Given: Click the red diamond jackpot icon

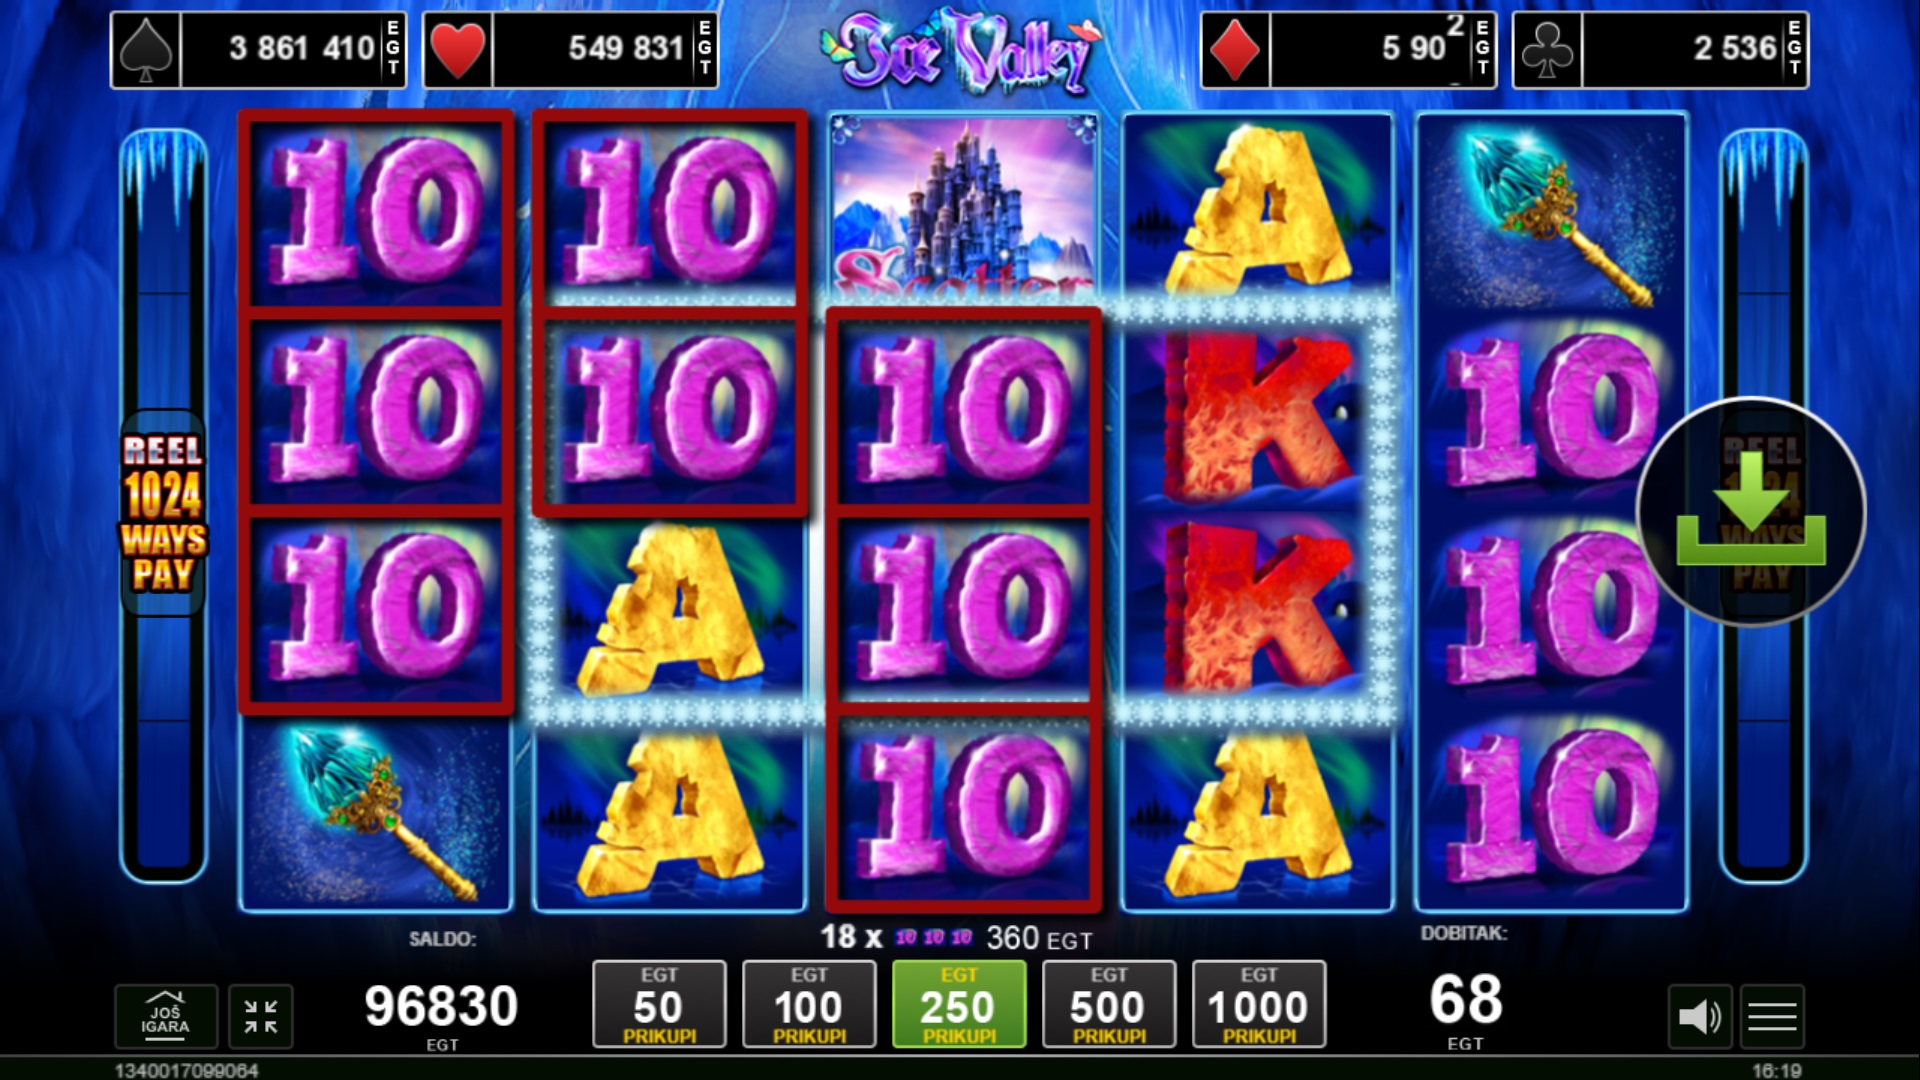Looking at the screenshot, I should pos(1235,50).
